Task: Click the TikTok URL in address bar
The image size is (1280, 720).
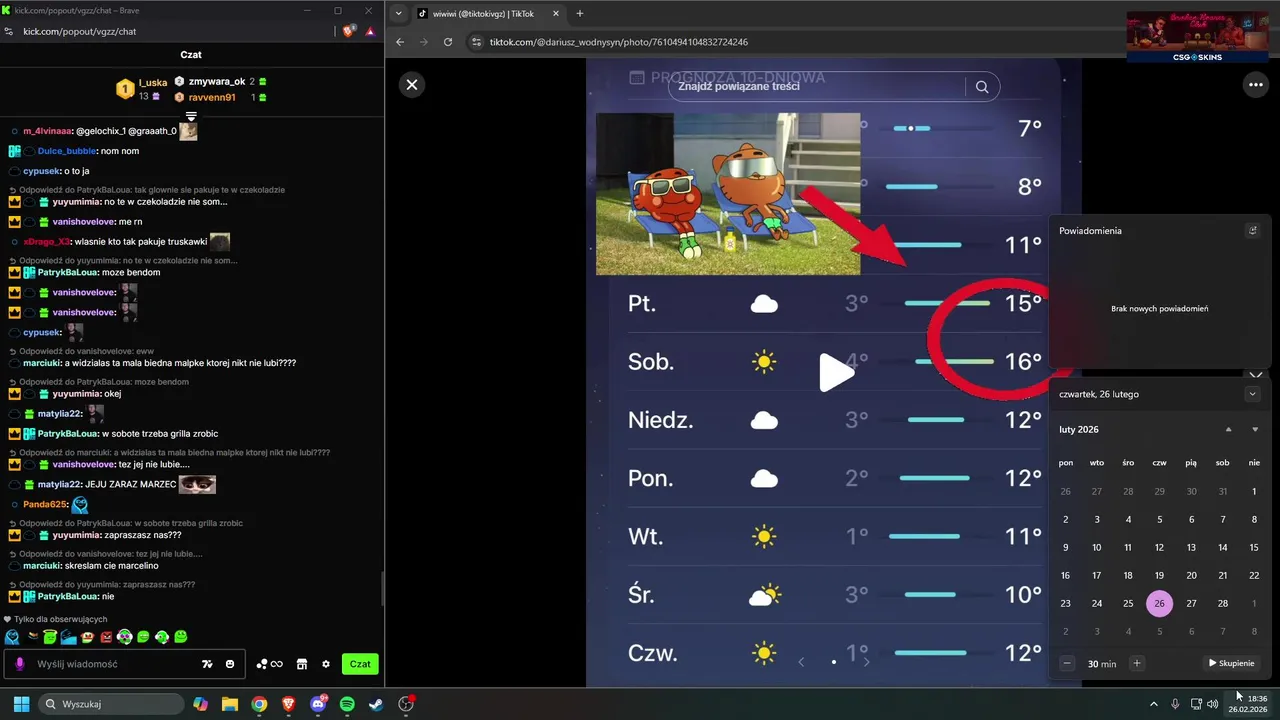Action: 619,42
